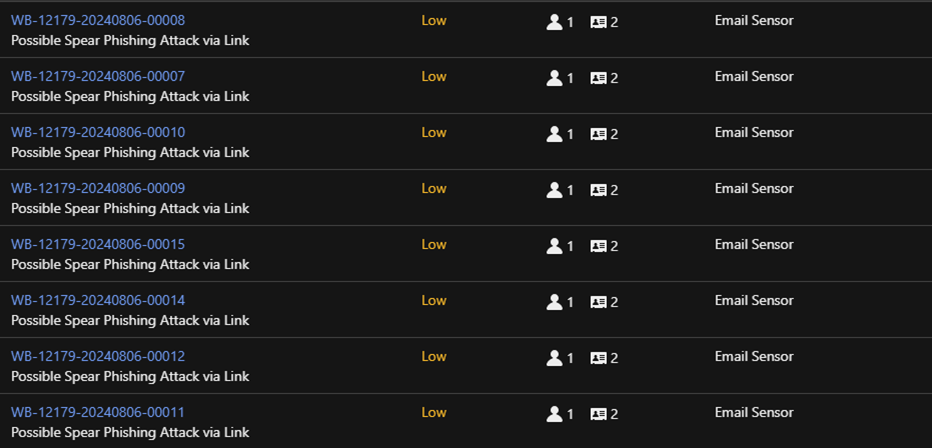932x448 pixels.
Task: Click the ID card icon for alert 00008
Action: tap(599, 21)
